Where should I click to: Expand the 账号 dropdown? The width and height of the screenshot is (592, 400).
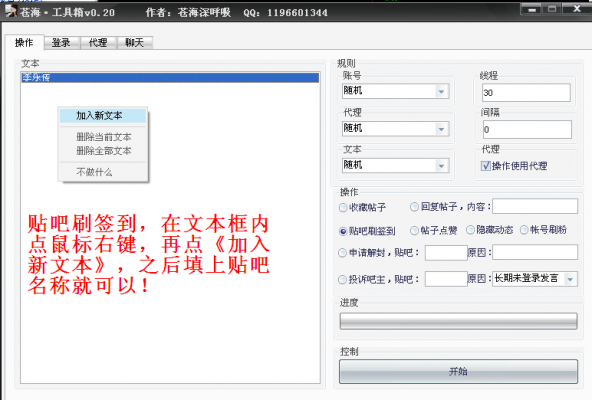[x=441, y=92]
